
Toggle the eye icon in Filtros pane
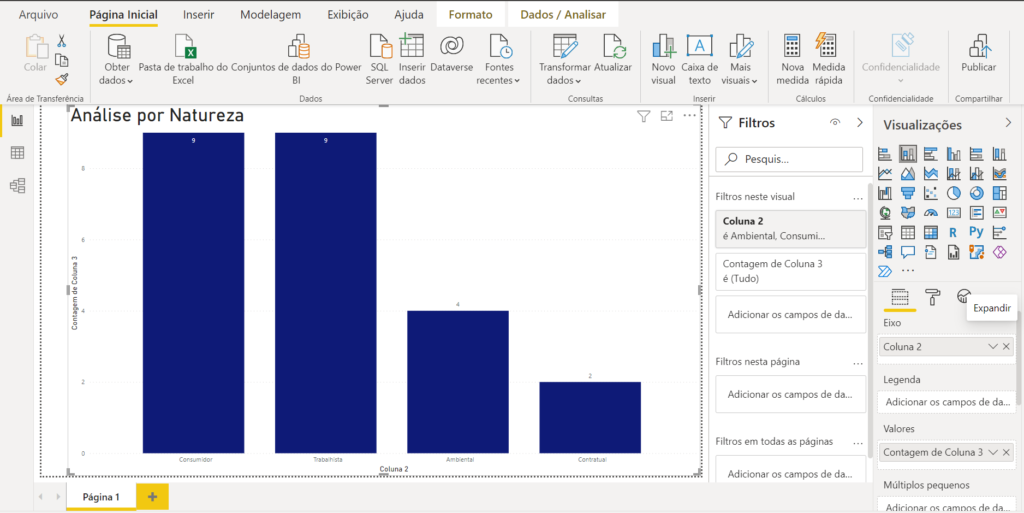[x=835, y=122]
